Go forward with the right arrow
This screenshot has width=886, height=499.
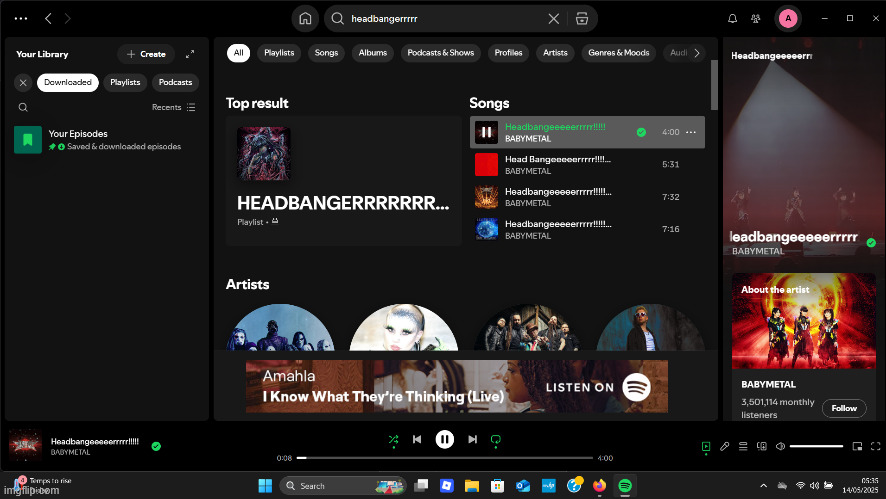[x=67, y=19]
